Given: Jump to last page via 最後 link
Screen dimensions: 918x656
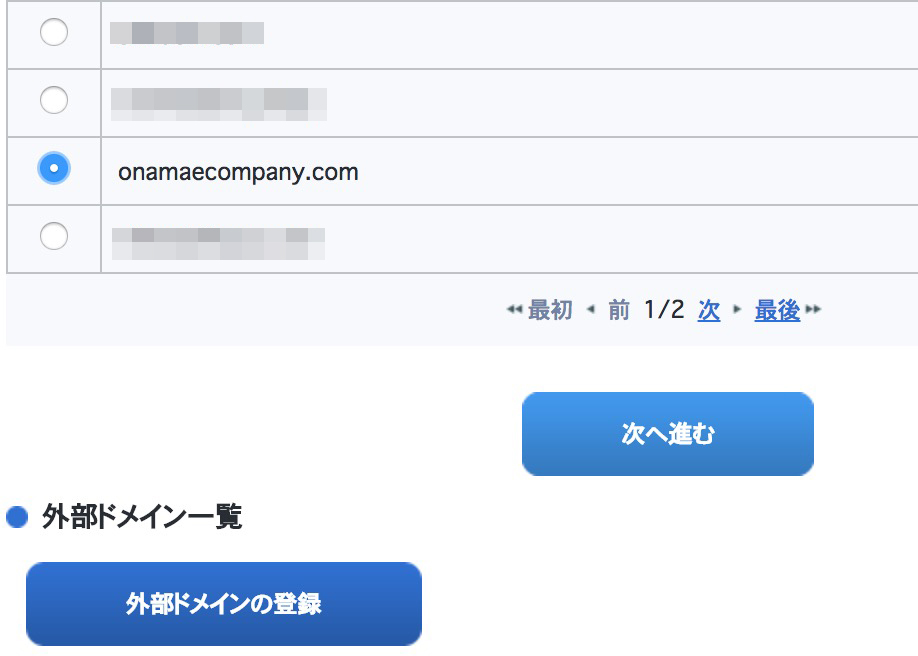Looking at the screenshot, I should tap(777, 310).
